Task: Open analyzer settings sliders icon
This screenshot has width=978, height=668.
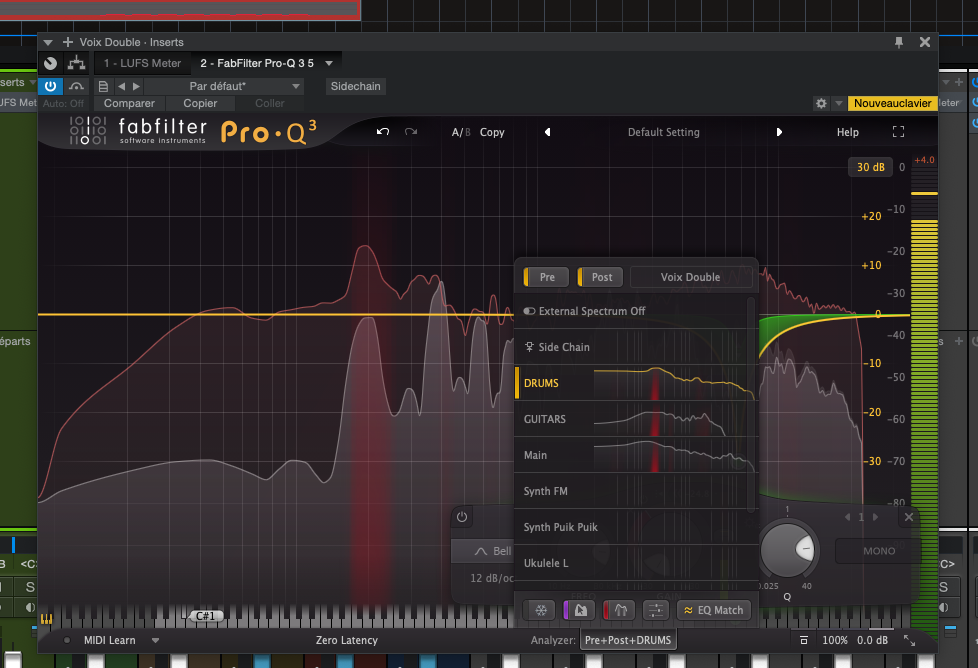Action: (656, 610)
